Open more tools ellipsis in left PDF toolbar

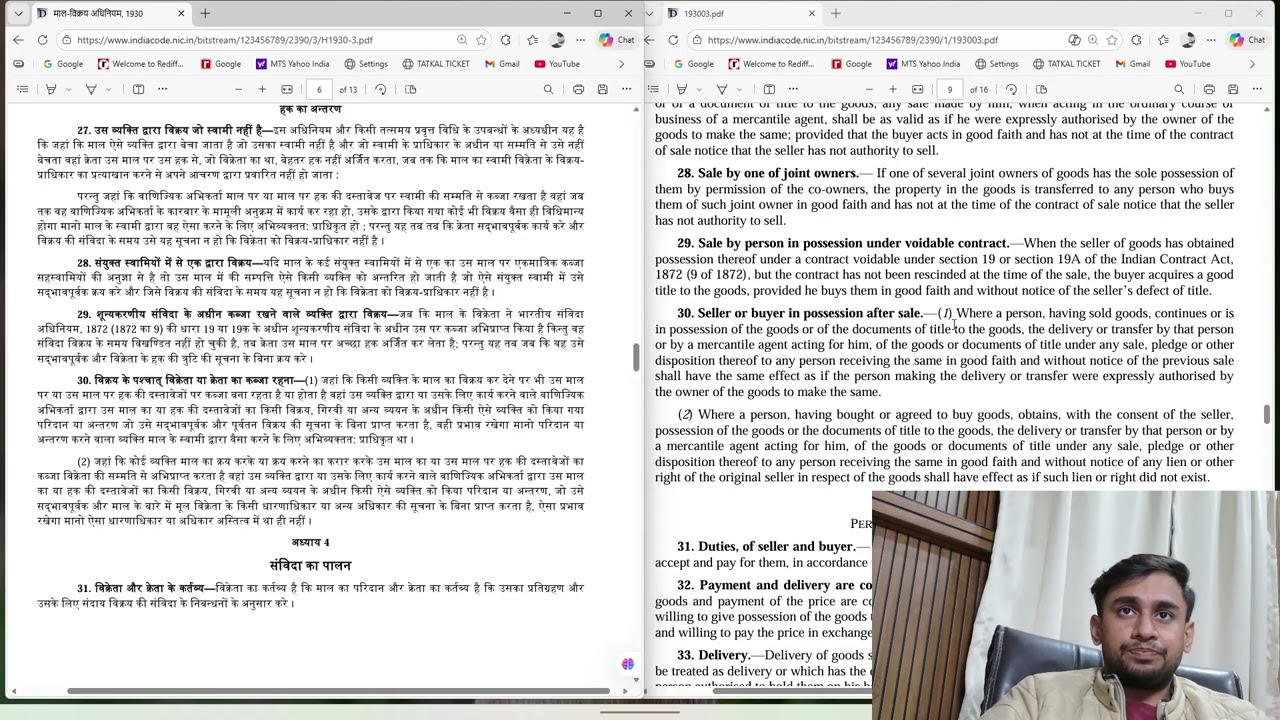162,89
